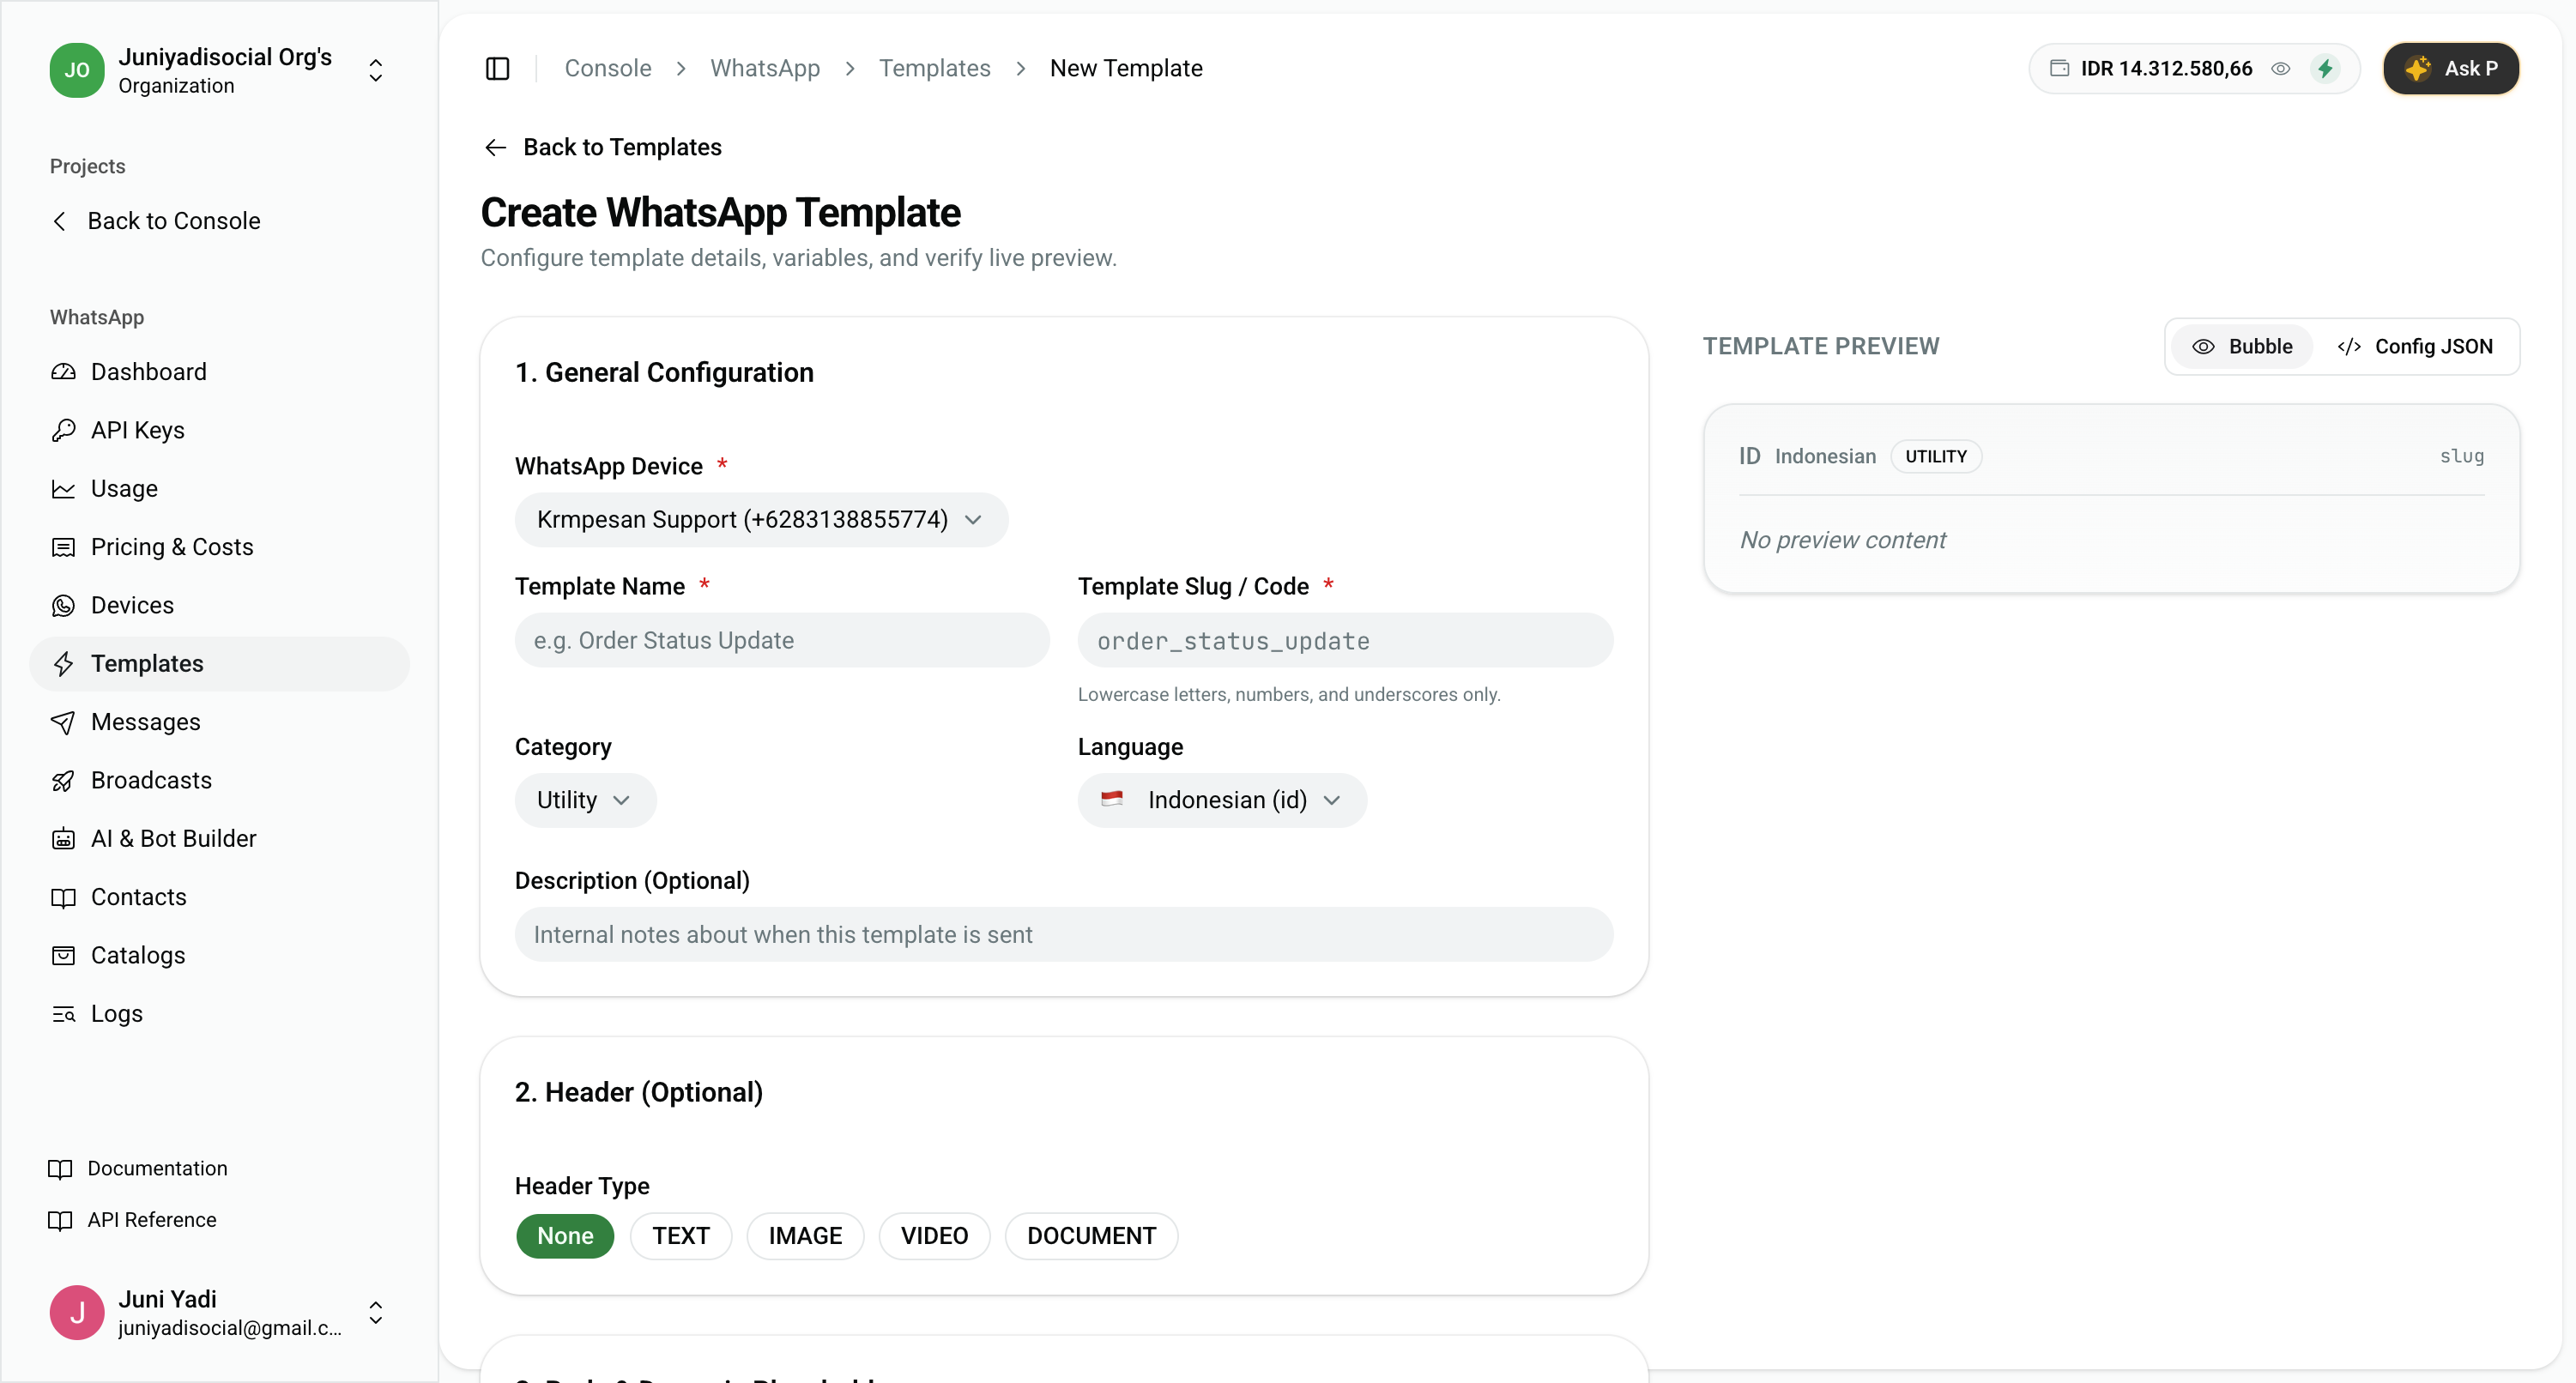Select VIDEO header type
2576x1383 pixels.
point(934,1235)
